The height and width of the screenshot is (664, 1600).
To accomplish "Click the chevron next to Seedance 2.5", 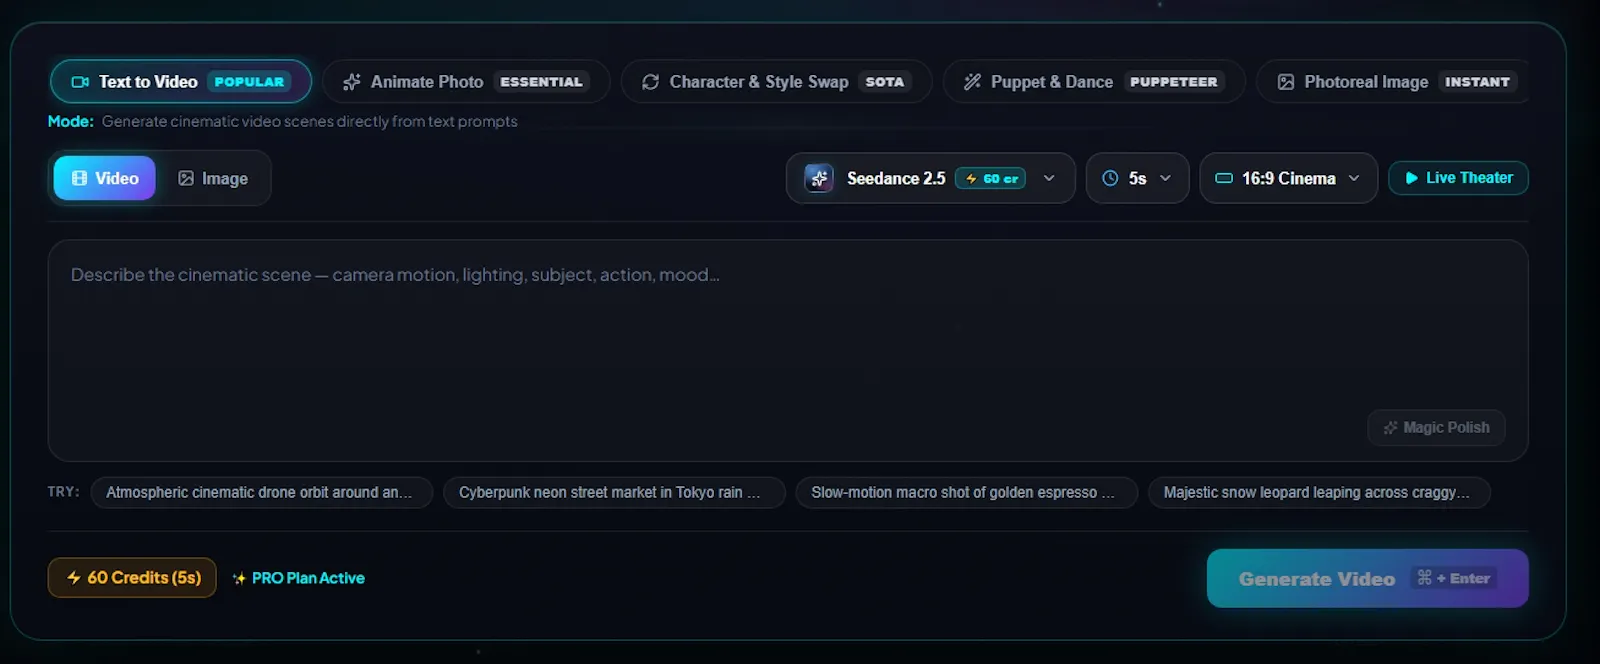I will tap(1049, 178).
